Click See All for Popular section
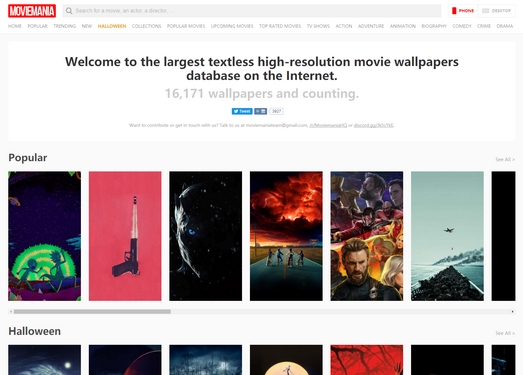 click(505, 159)
